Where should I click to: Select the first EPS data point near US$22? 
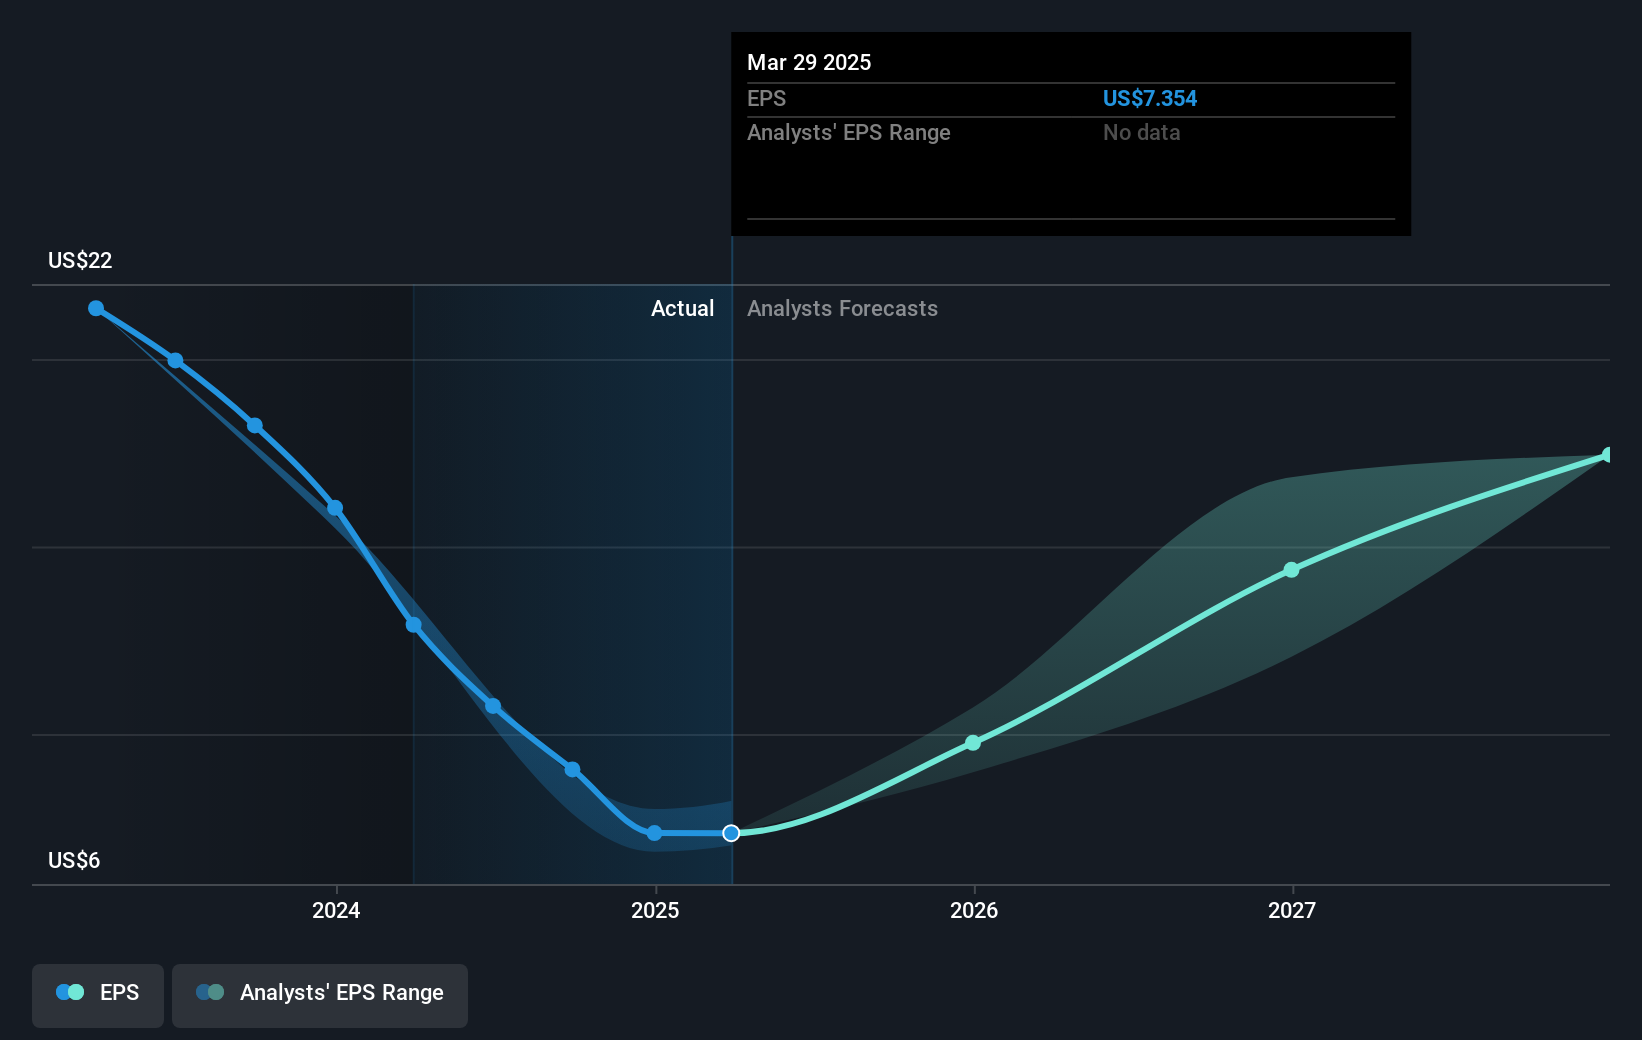96,308
